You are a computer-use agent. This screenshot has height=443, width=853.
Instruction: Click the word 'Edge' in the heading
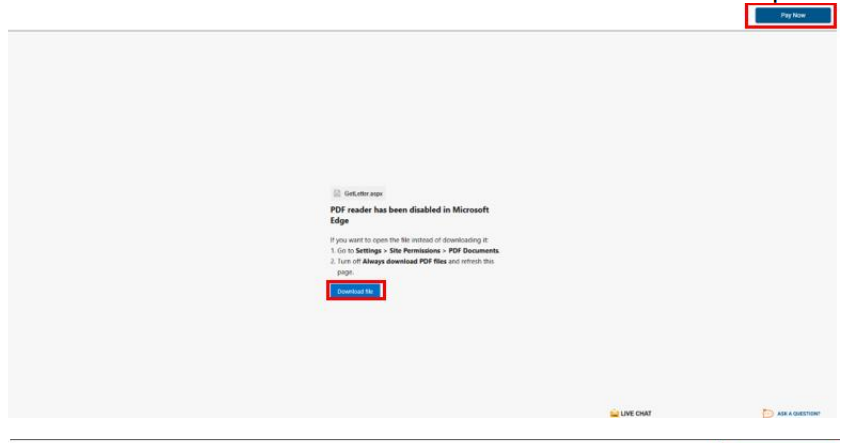340,221
